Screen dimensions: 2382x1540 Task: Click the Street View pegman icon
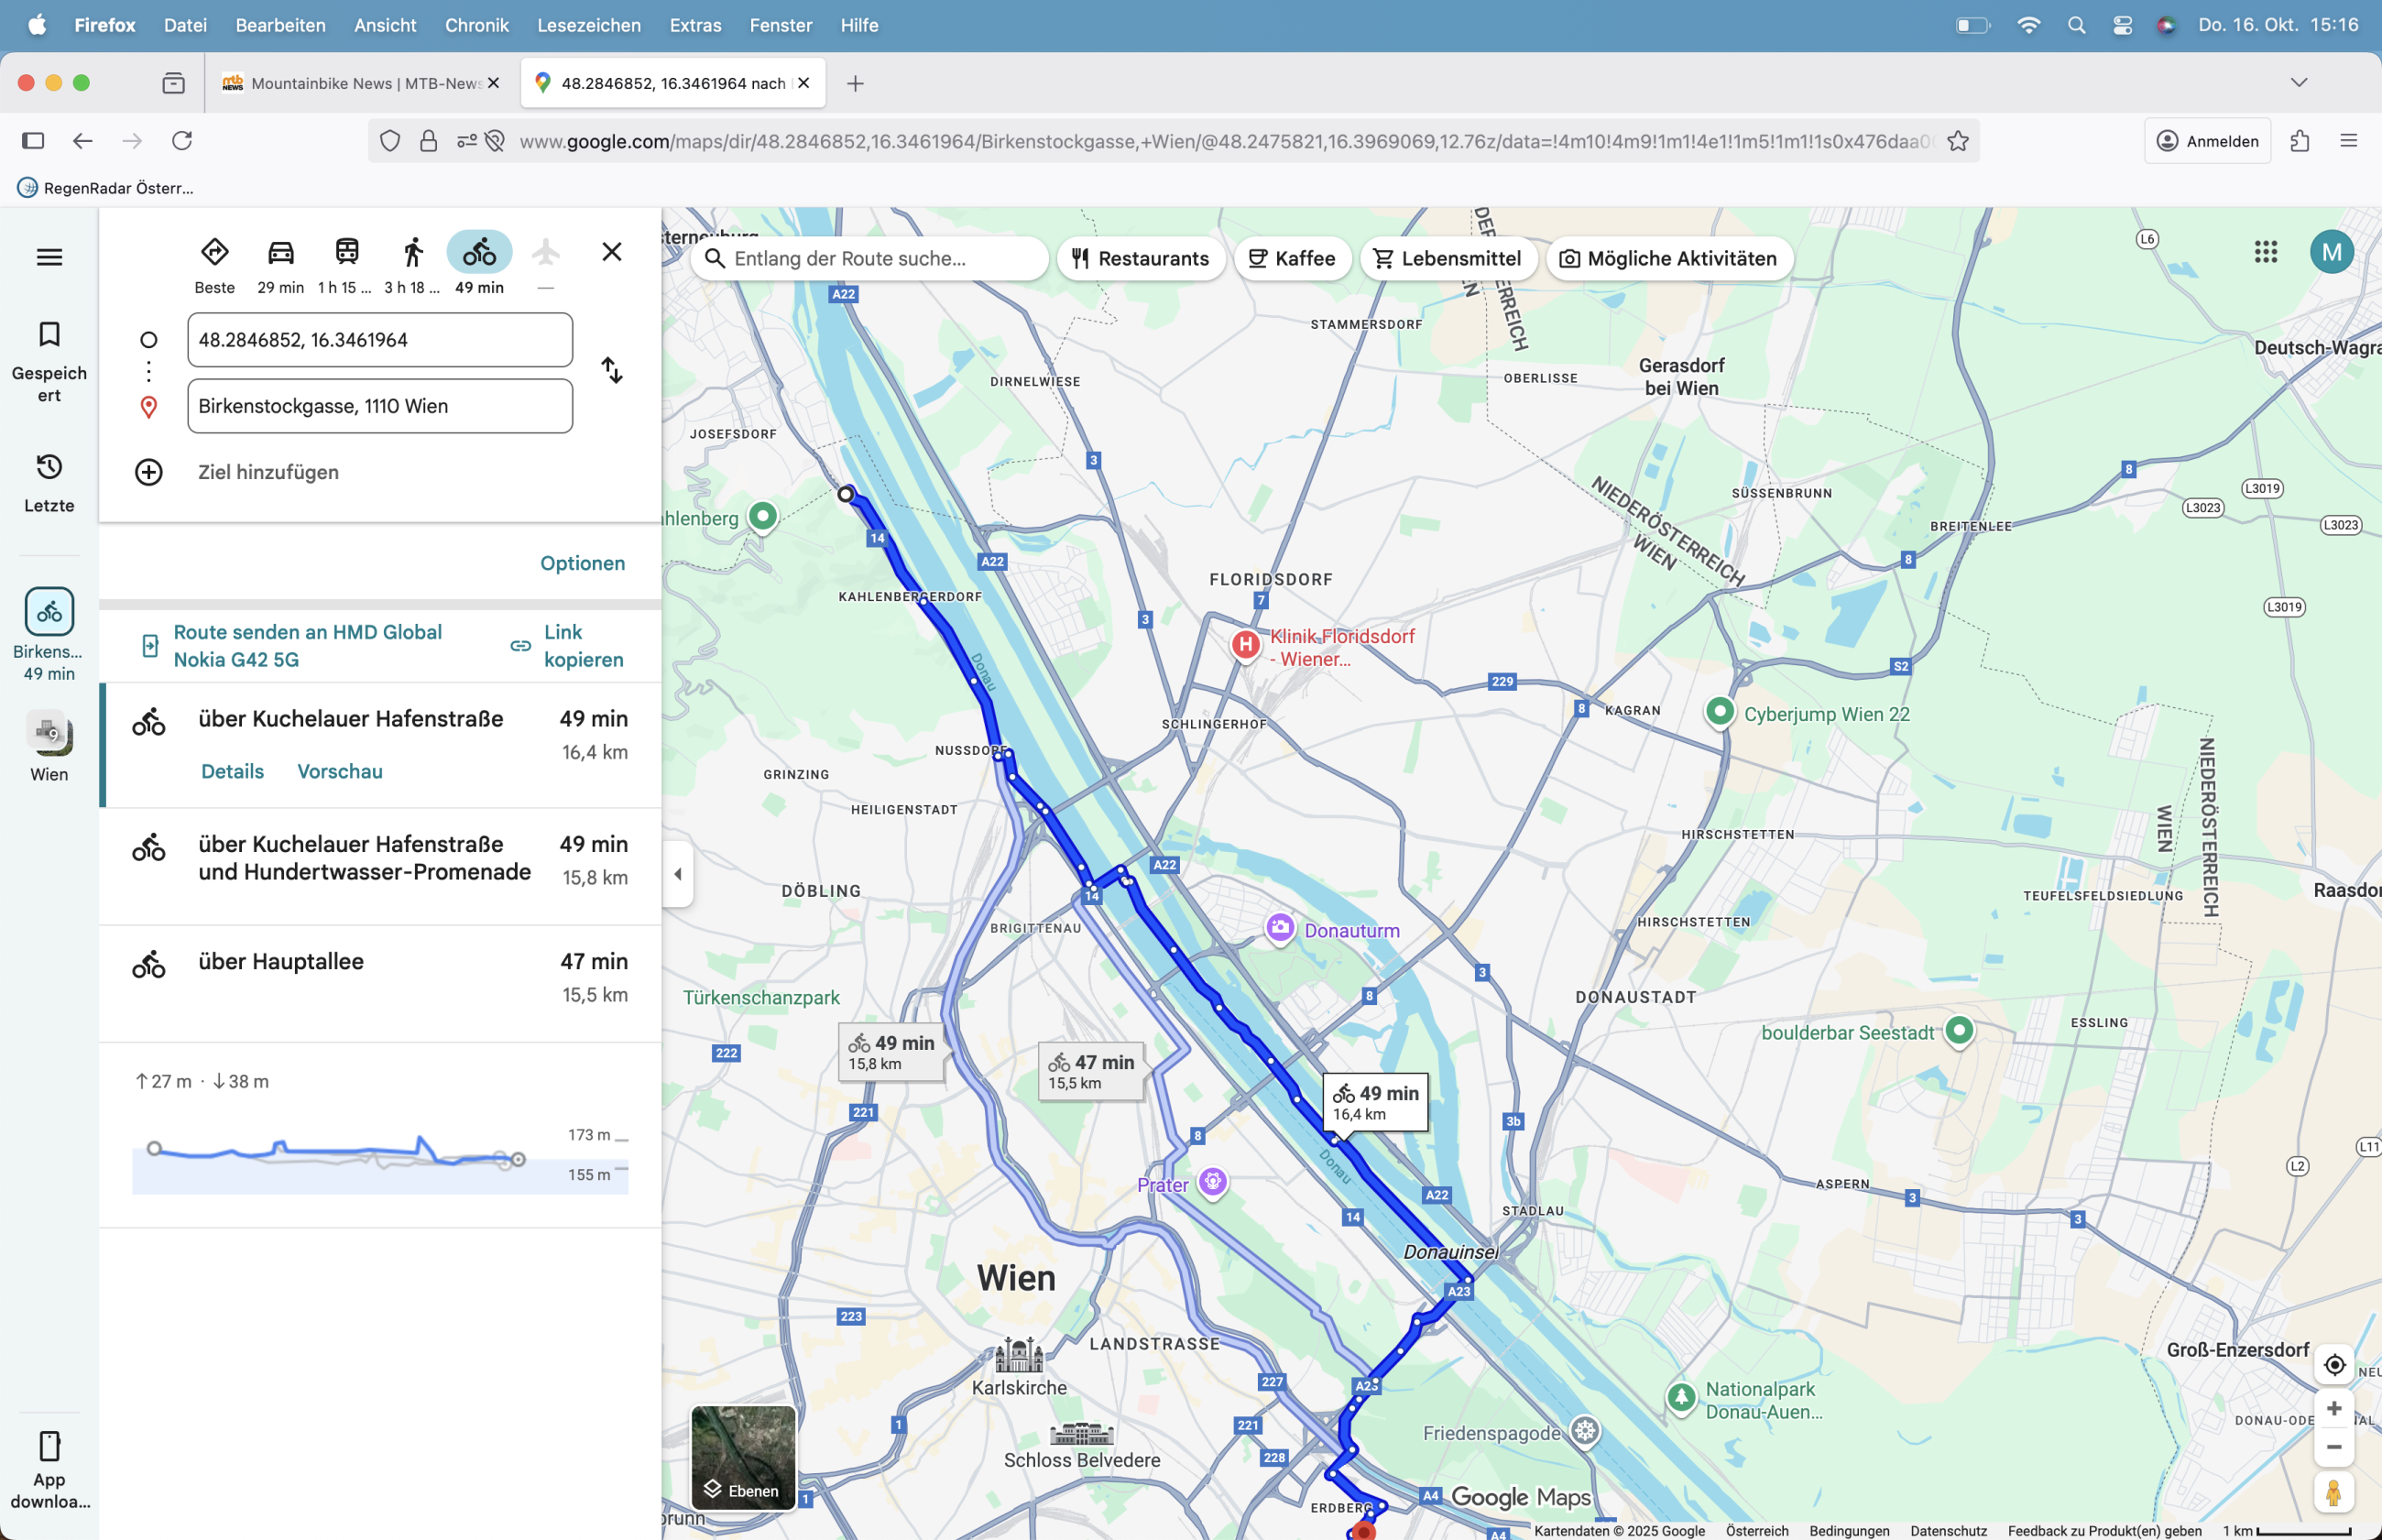(2334, 1493)
